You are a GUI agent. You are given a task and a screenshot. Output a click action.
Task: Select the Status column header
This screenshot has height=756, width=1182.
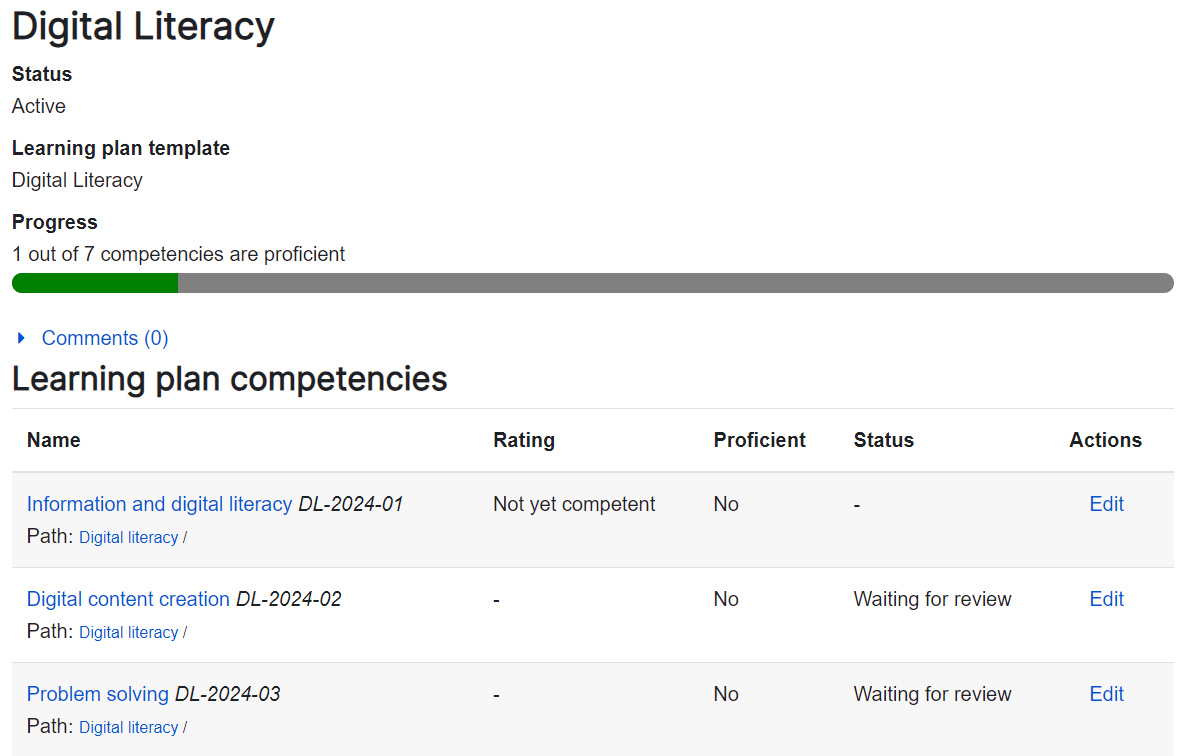pos(883,440)
